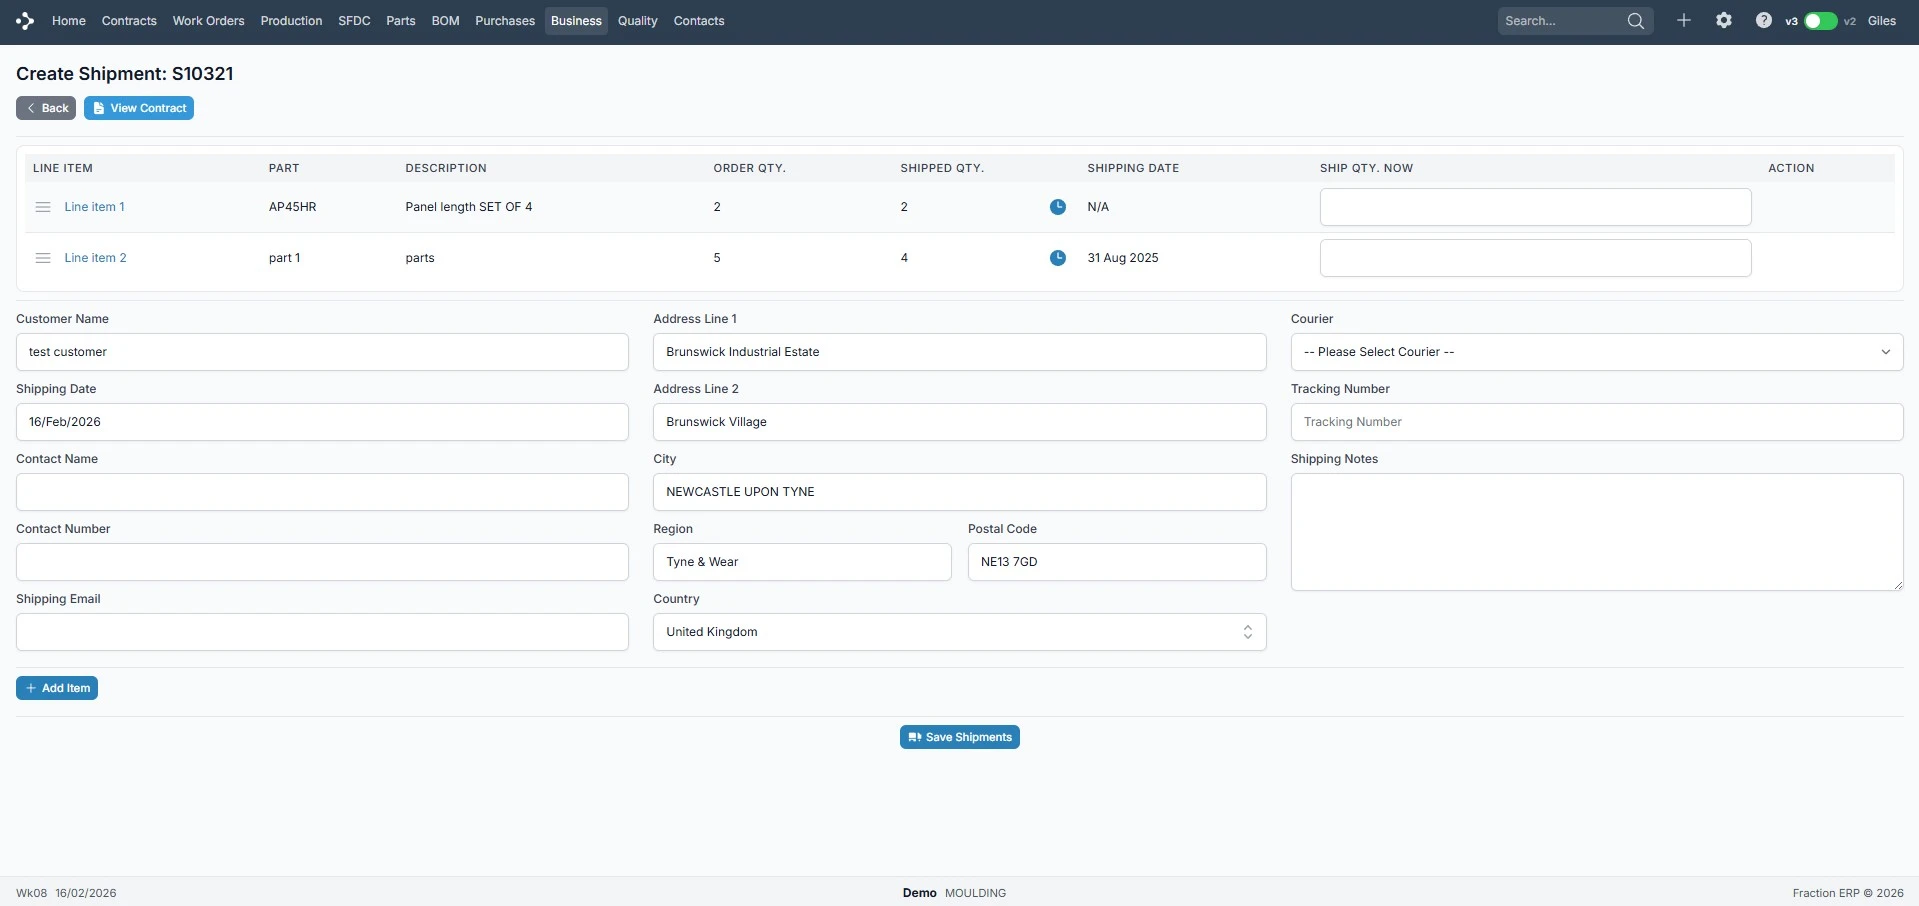This screenshot has width=1919, height=906.
Task: Click the clock icon in N/A row
Action: tap(1057, 207)
